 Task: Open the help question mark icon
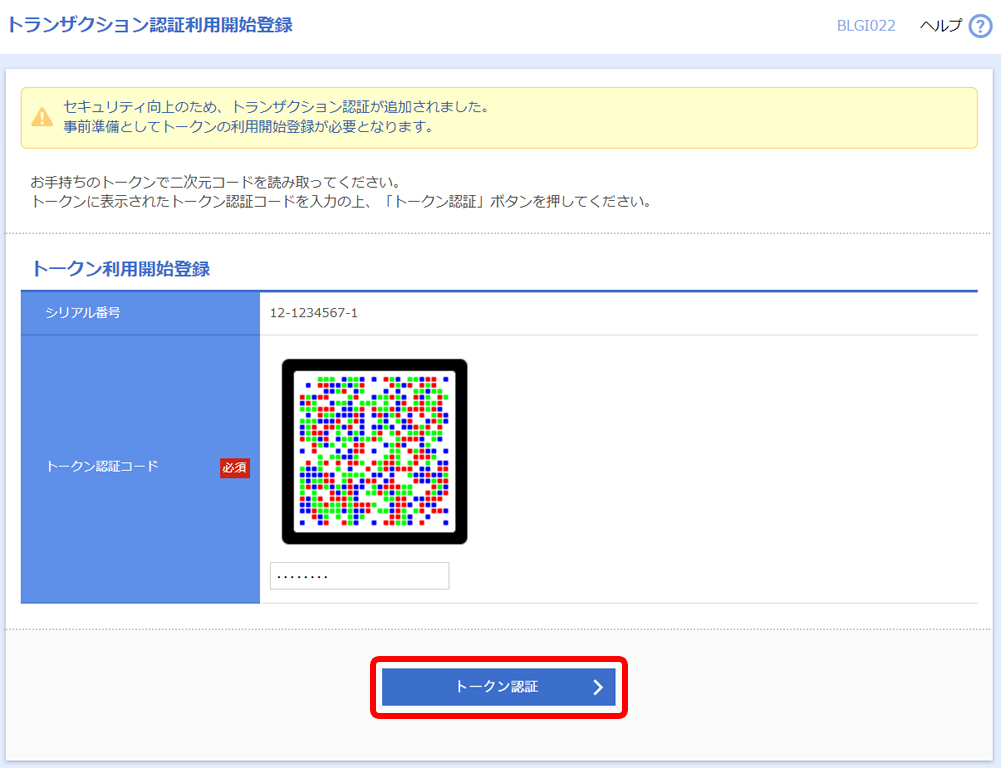tap(980, 26)
